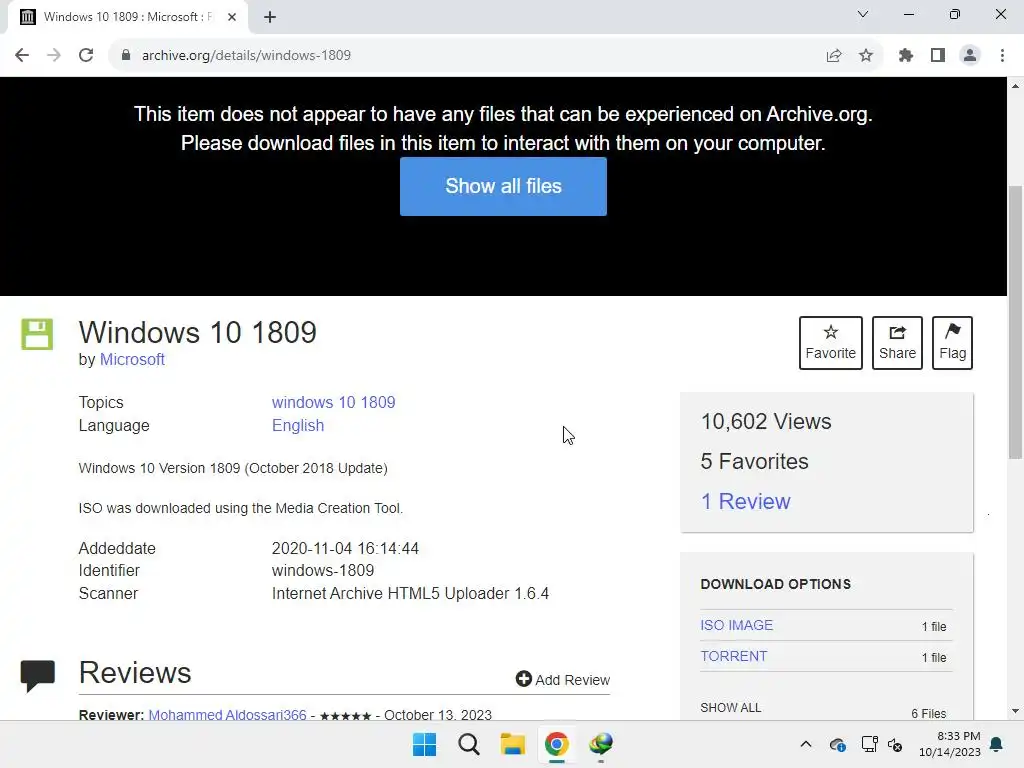View site information lock icon
Image resolution: width=1024 pixels, height=768 pixels.
pyautogui.click(x=126, y=56)
